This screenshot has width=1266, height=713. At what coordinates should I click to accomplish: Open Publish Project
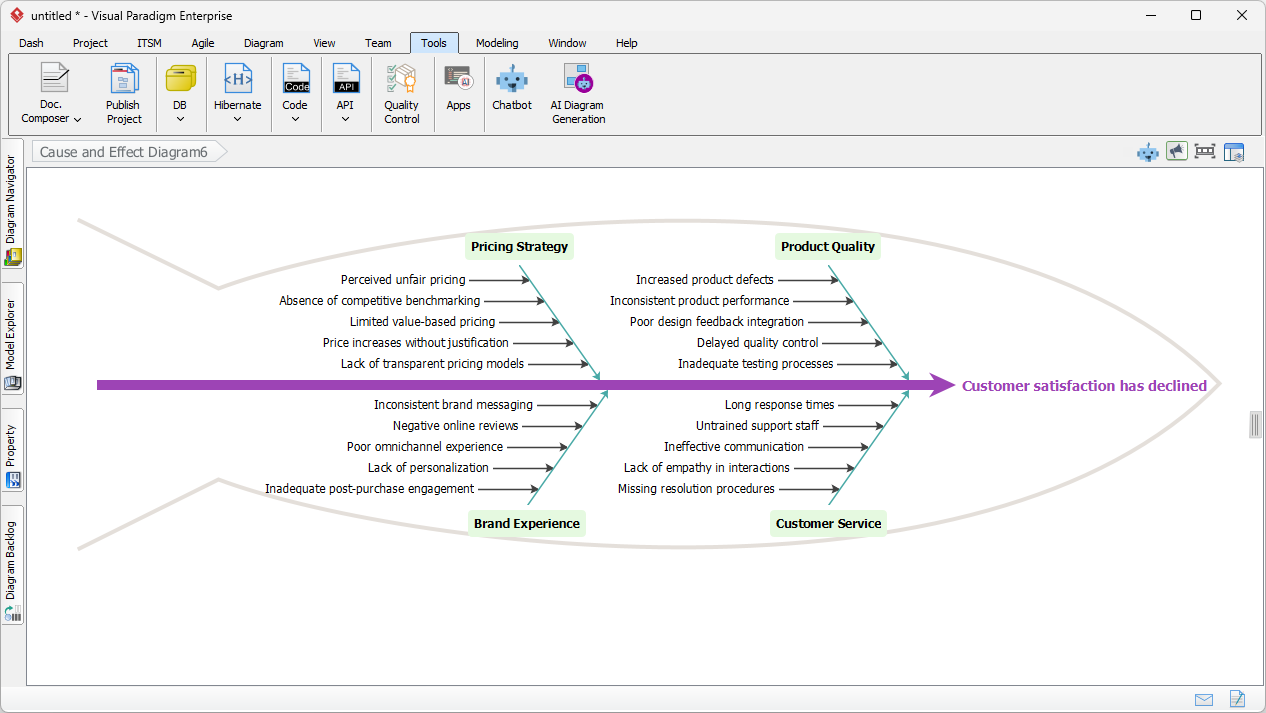tap(123, 90)
